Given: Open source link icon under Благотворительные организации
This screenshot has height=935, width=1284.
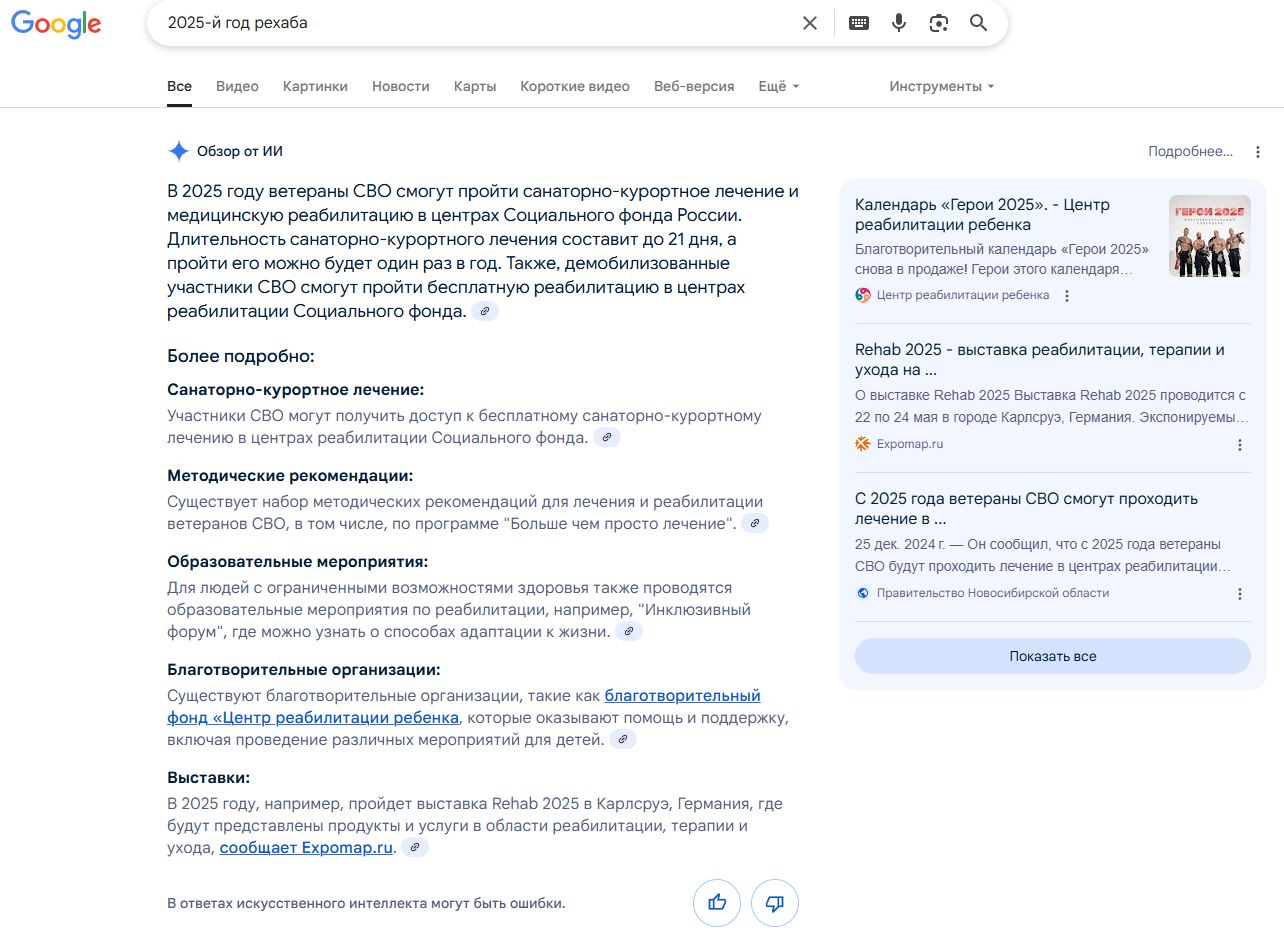Looking at the screenshot, I should pos(623,740).
